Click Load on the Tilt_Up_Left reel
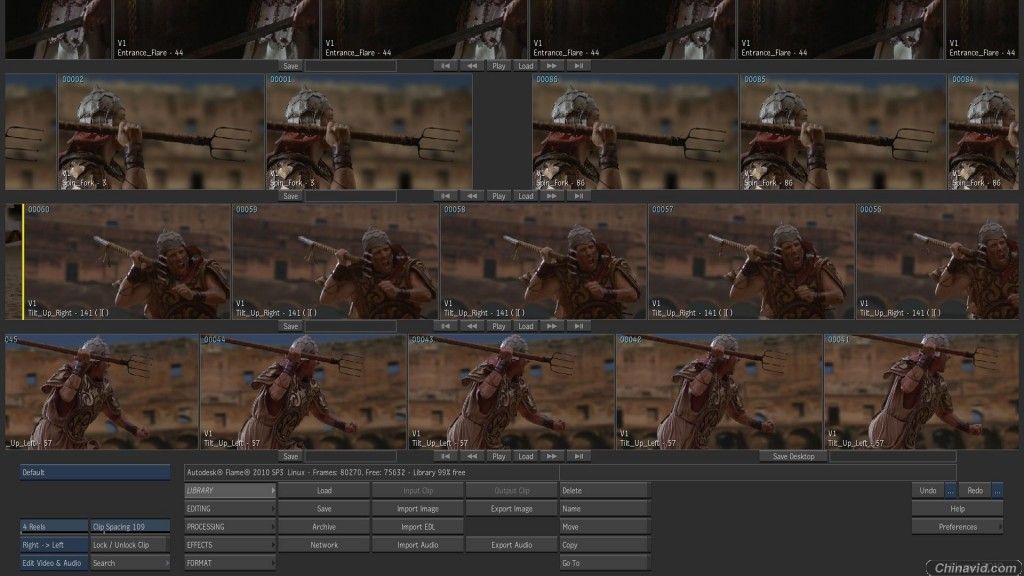 coord(525,456)
